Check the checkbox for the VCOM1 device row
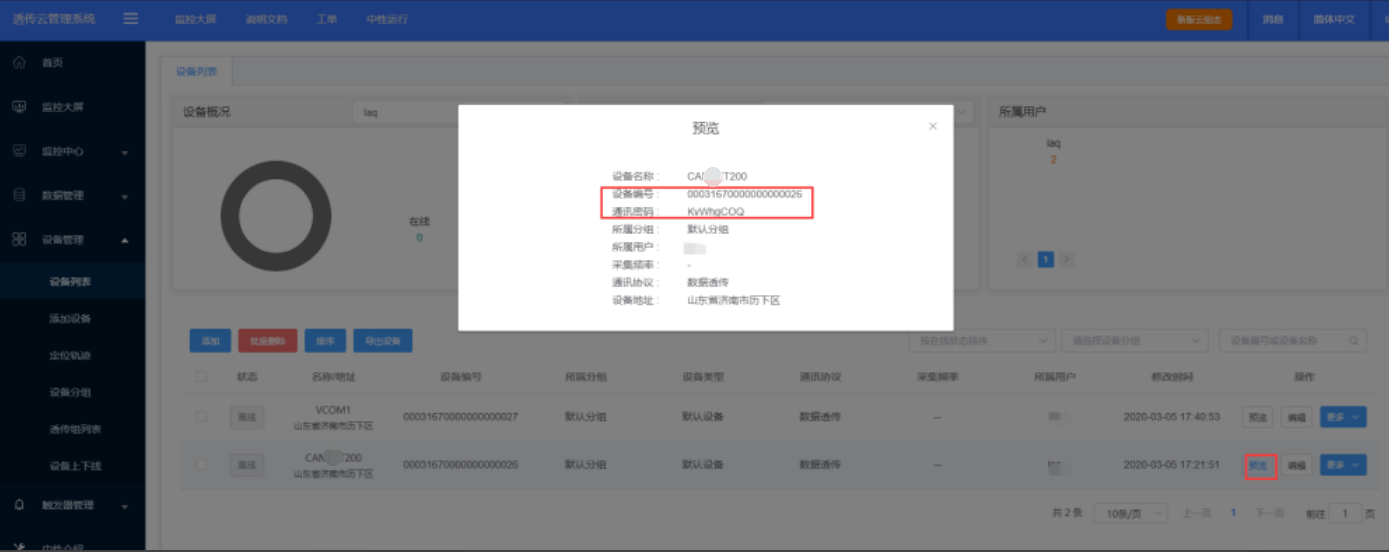Screen dimensions: 1389x552 (202, 417)
